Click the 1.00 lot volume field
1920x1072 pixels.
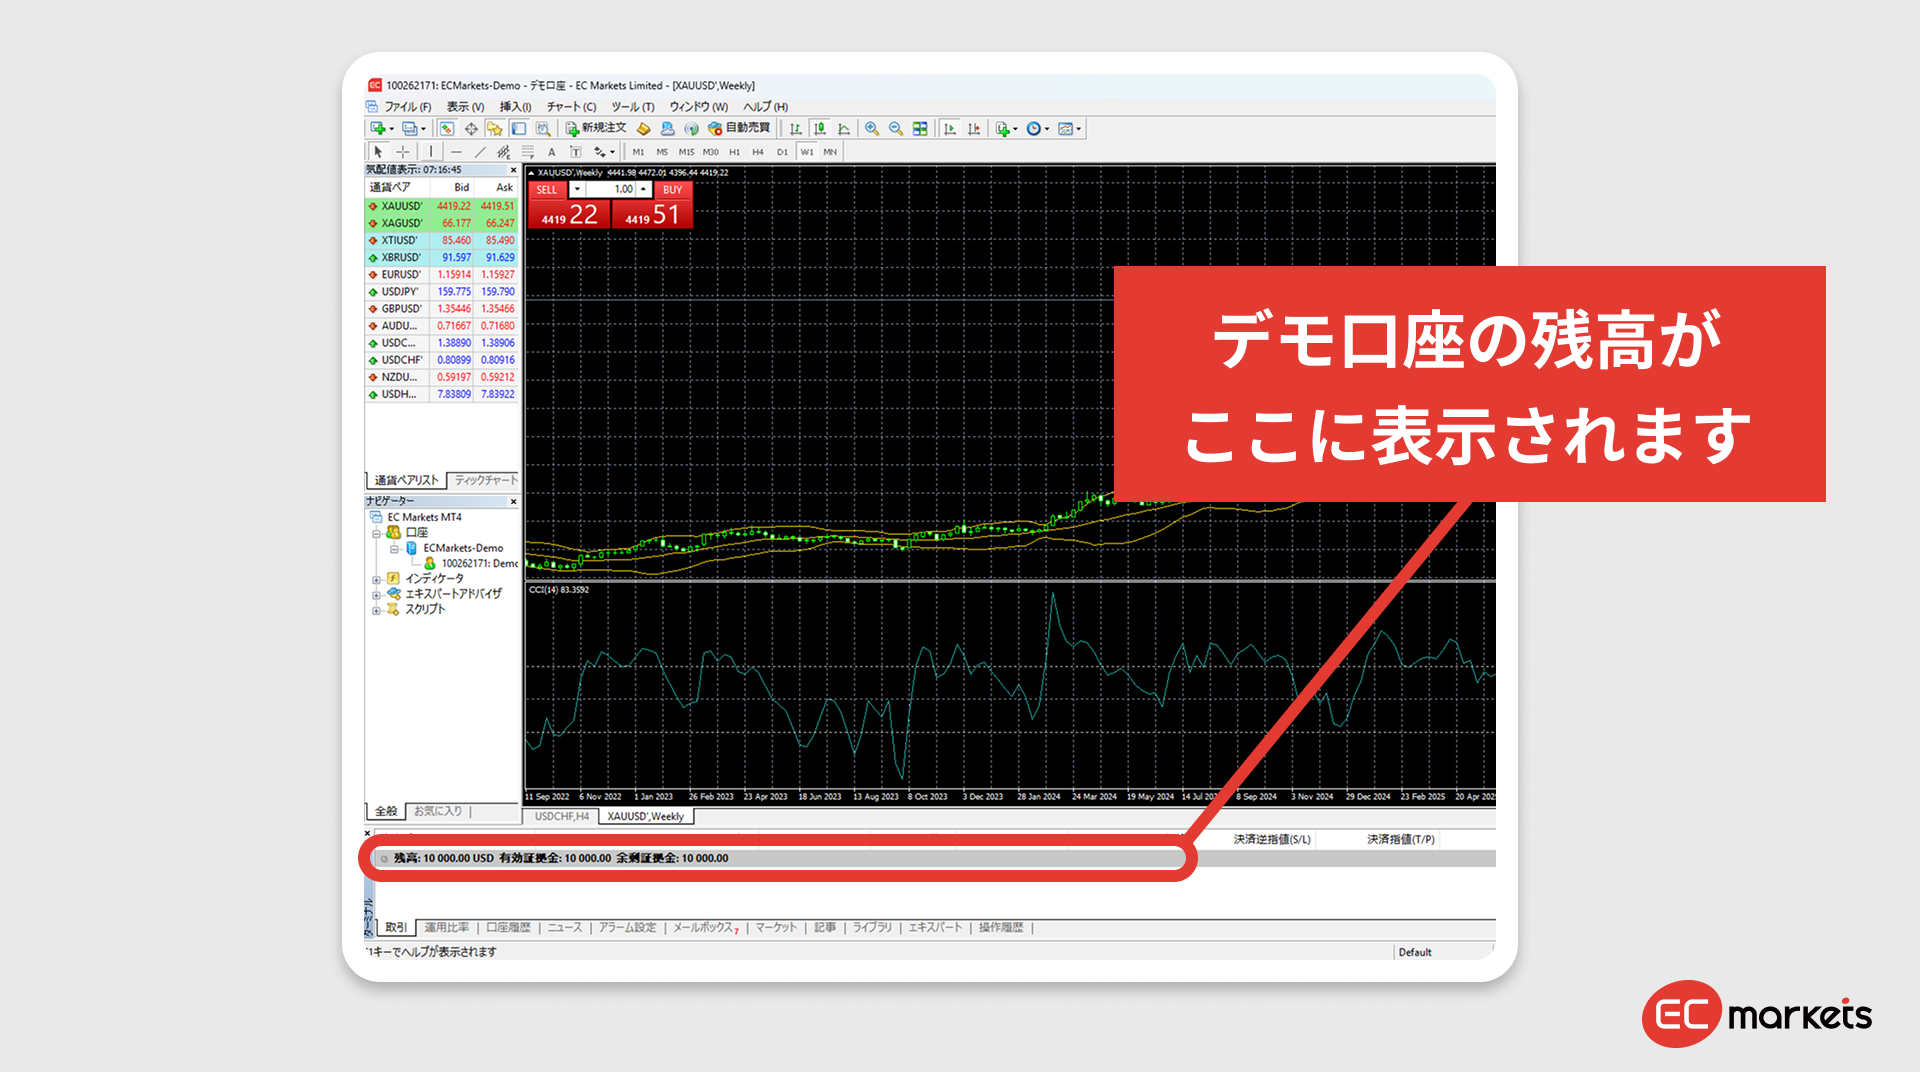[x=610, y=189]
